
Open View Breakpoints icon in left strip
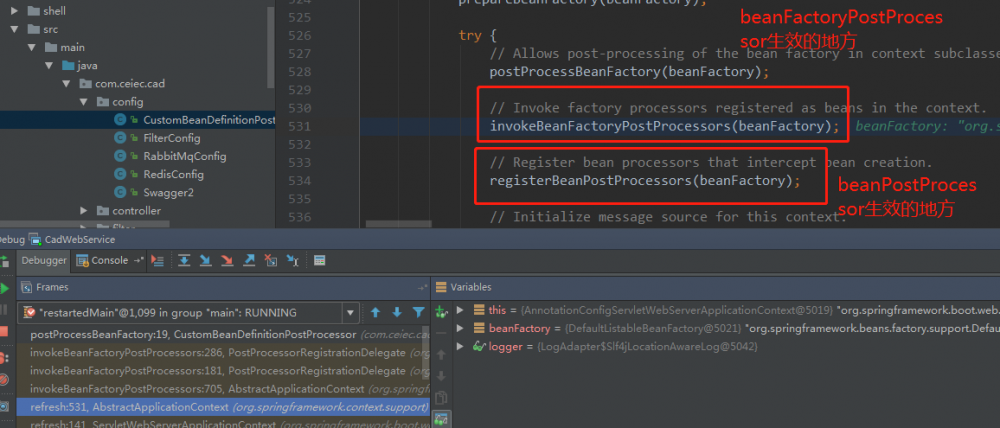coord(3,358)
